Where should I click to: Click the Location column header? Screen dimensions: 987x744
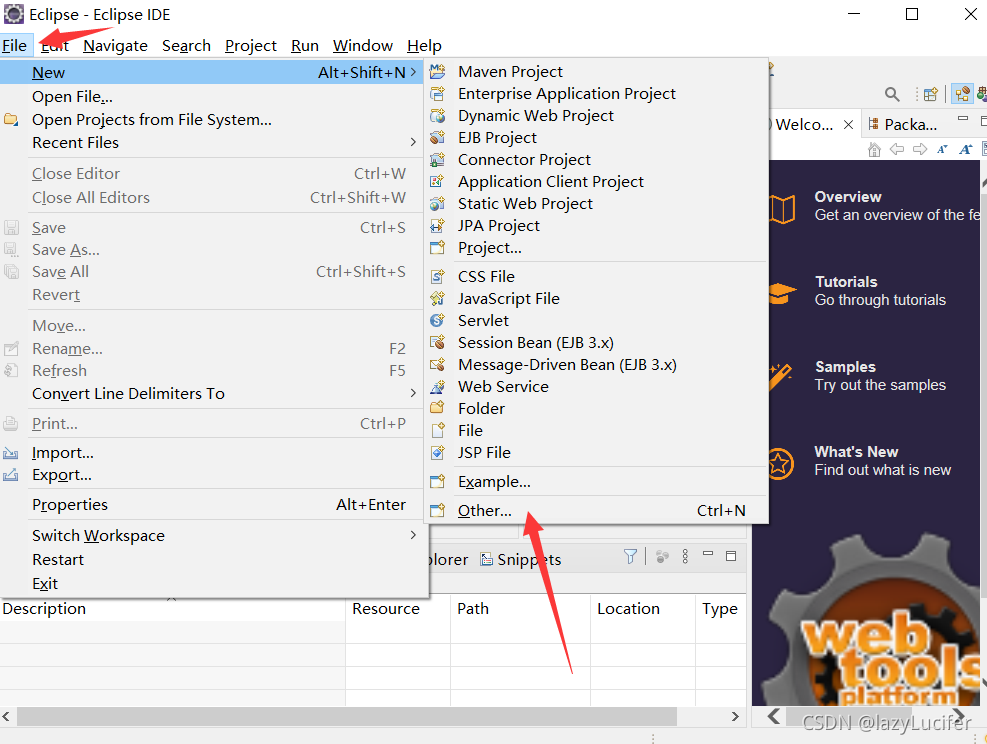coord(643,609)
